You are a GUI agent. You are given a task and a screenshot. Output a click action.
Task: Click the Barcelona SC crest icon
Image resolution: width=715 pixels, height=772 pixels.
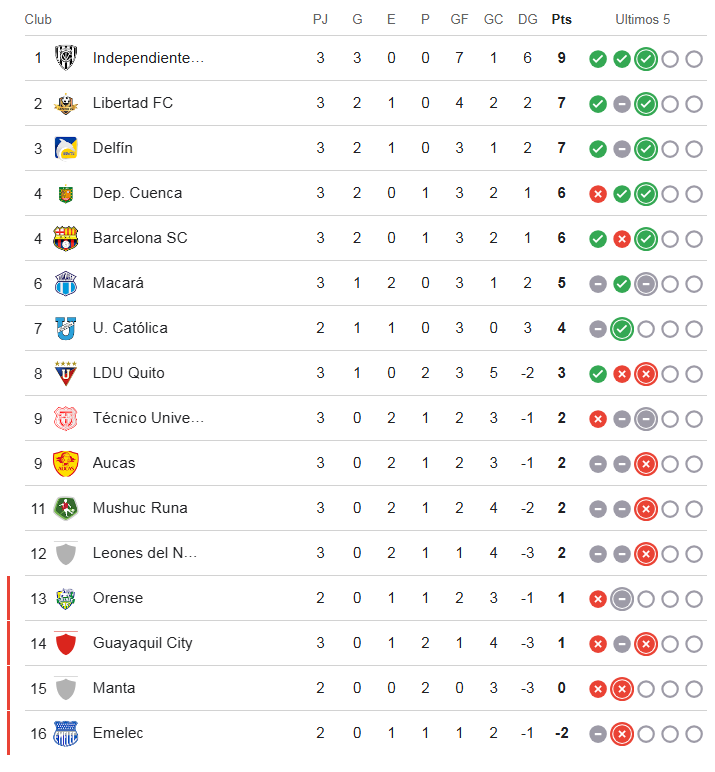pos(66,238)
